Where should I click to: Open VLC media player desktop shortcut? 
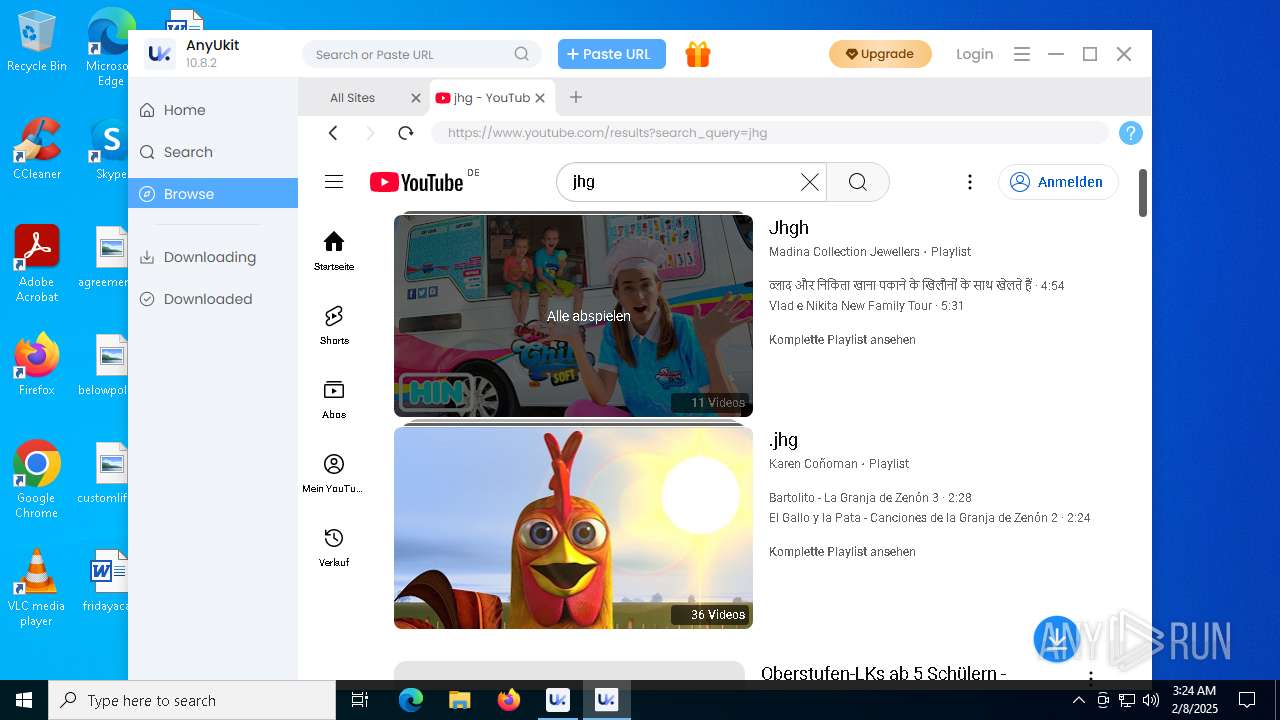tap(37, 588)
